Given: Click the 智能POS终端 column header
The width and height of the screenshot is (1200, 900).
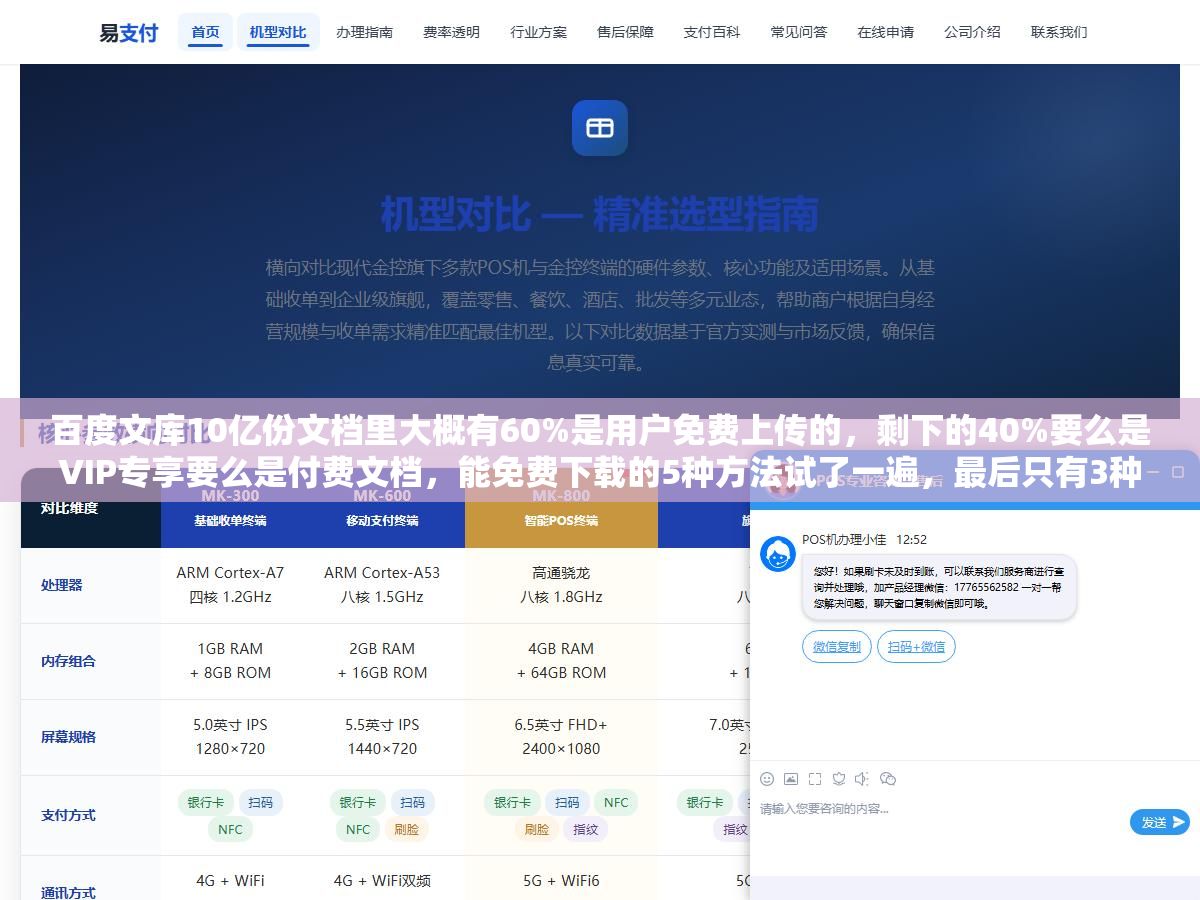Looking at the screenshot, I should (x=561, y=509).
